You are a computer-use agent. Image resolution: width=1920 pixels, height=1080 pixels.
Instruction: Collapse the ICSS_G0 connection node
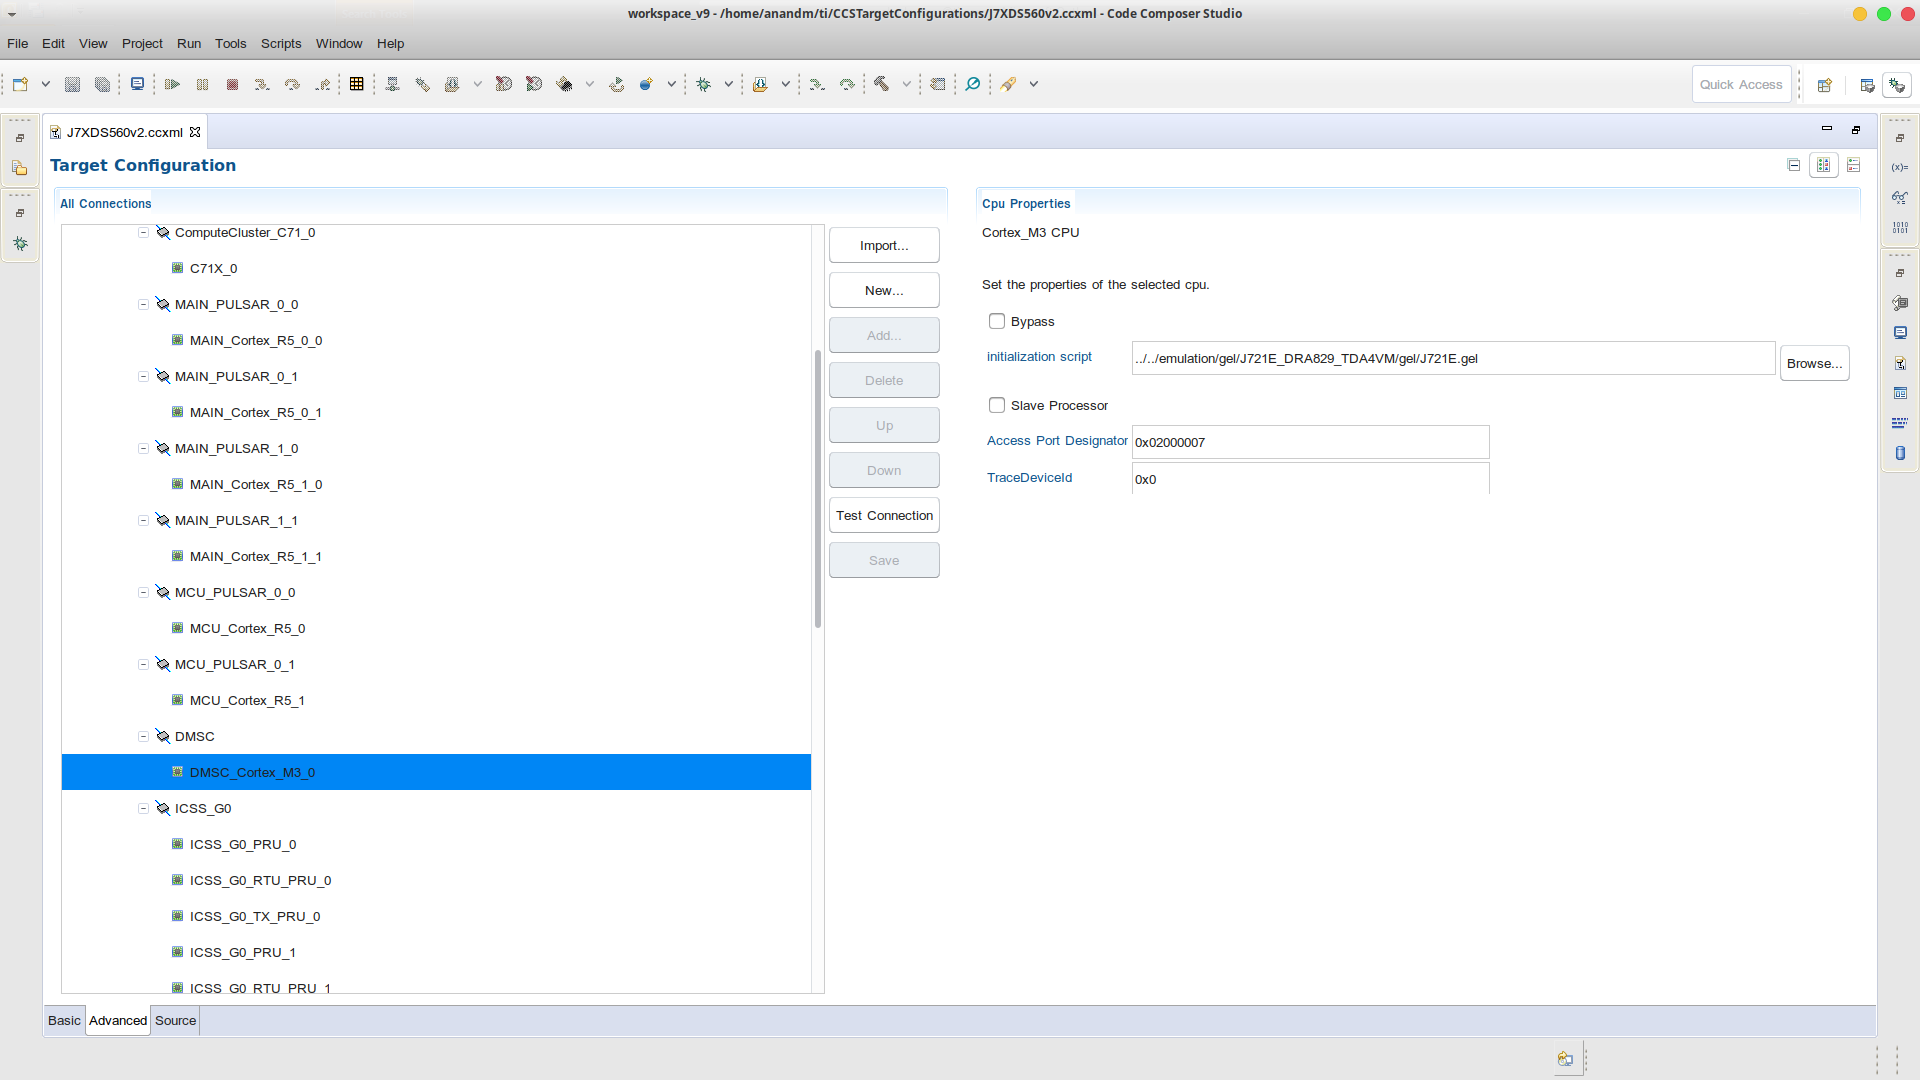click(143, 808)
